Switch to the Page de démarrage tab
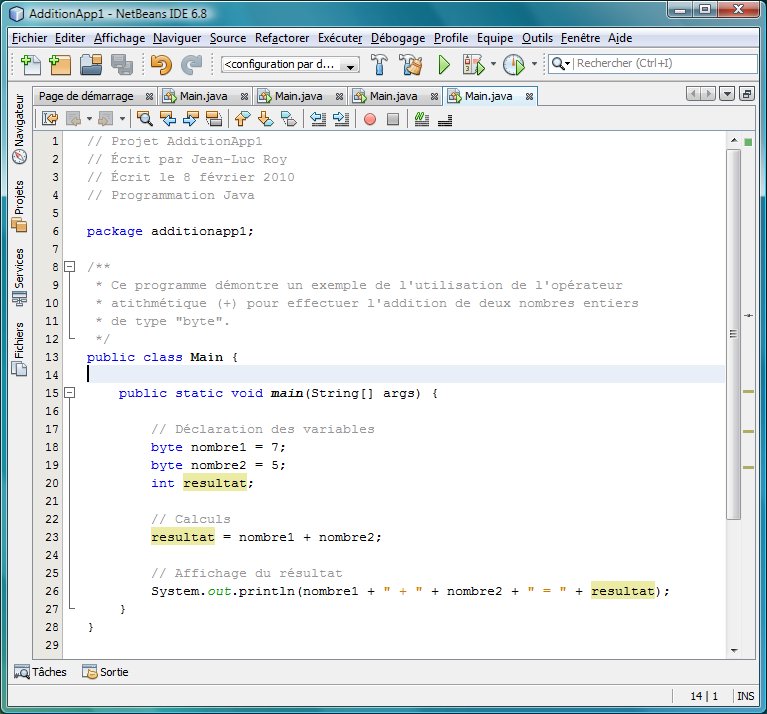 (x=86, y=96)
